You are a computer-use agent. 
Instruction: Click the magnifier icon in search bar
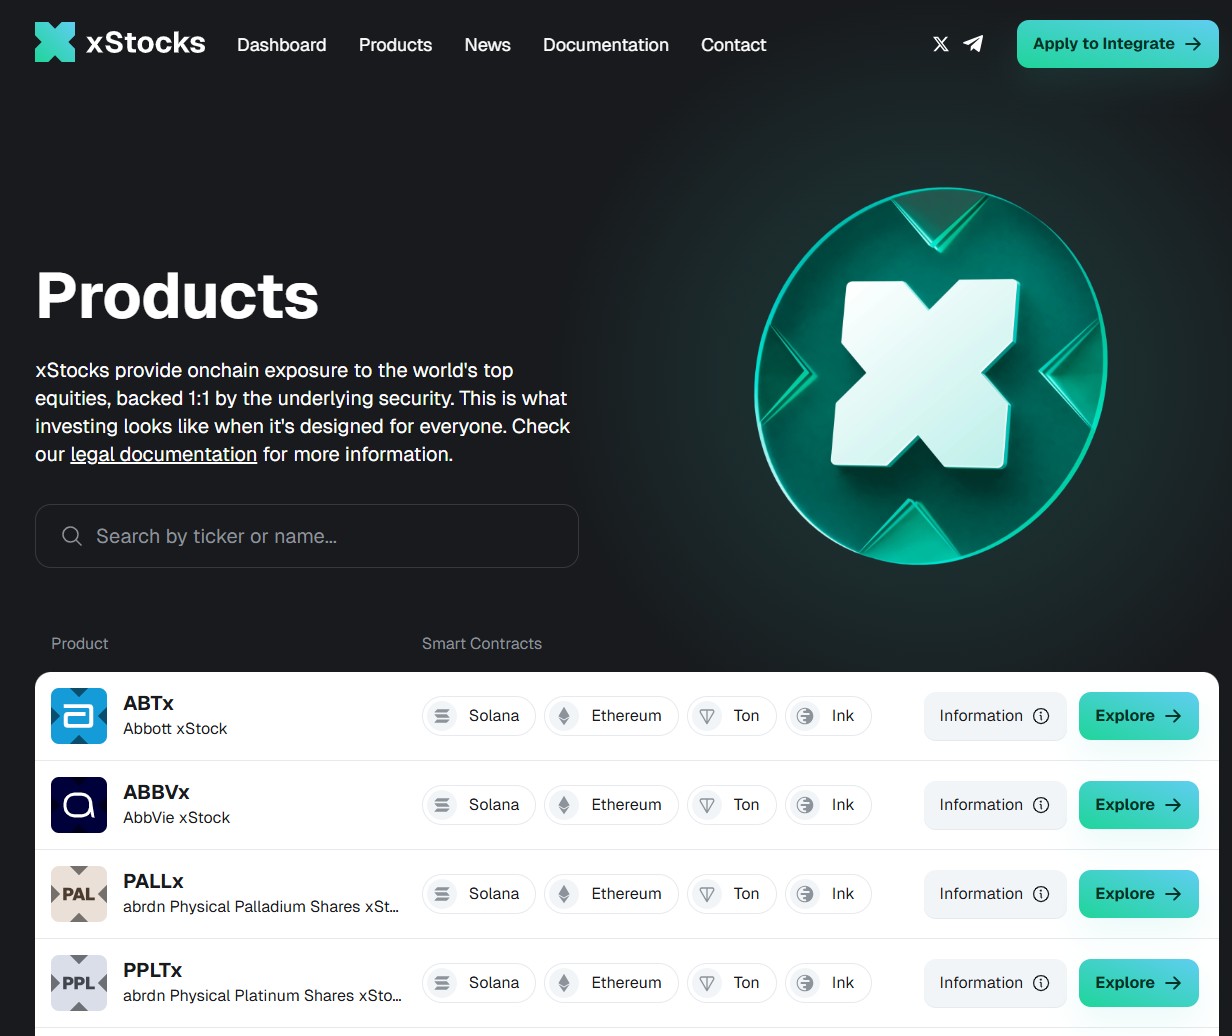pos(72,536)
